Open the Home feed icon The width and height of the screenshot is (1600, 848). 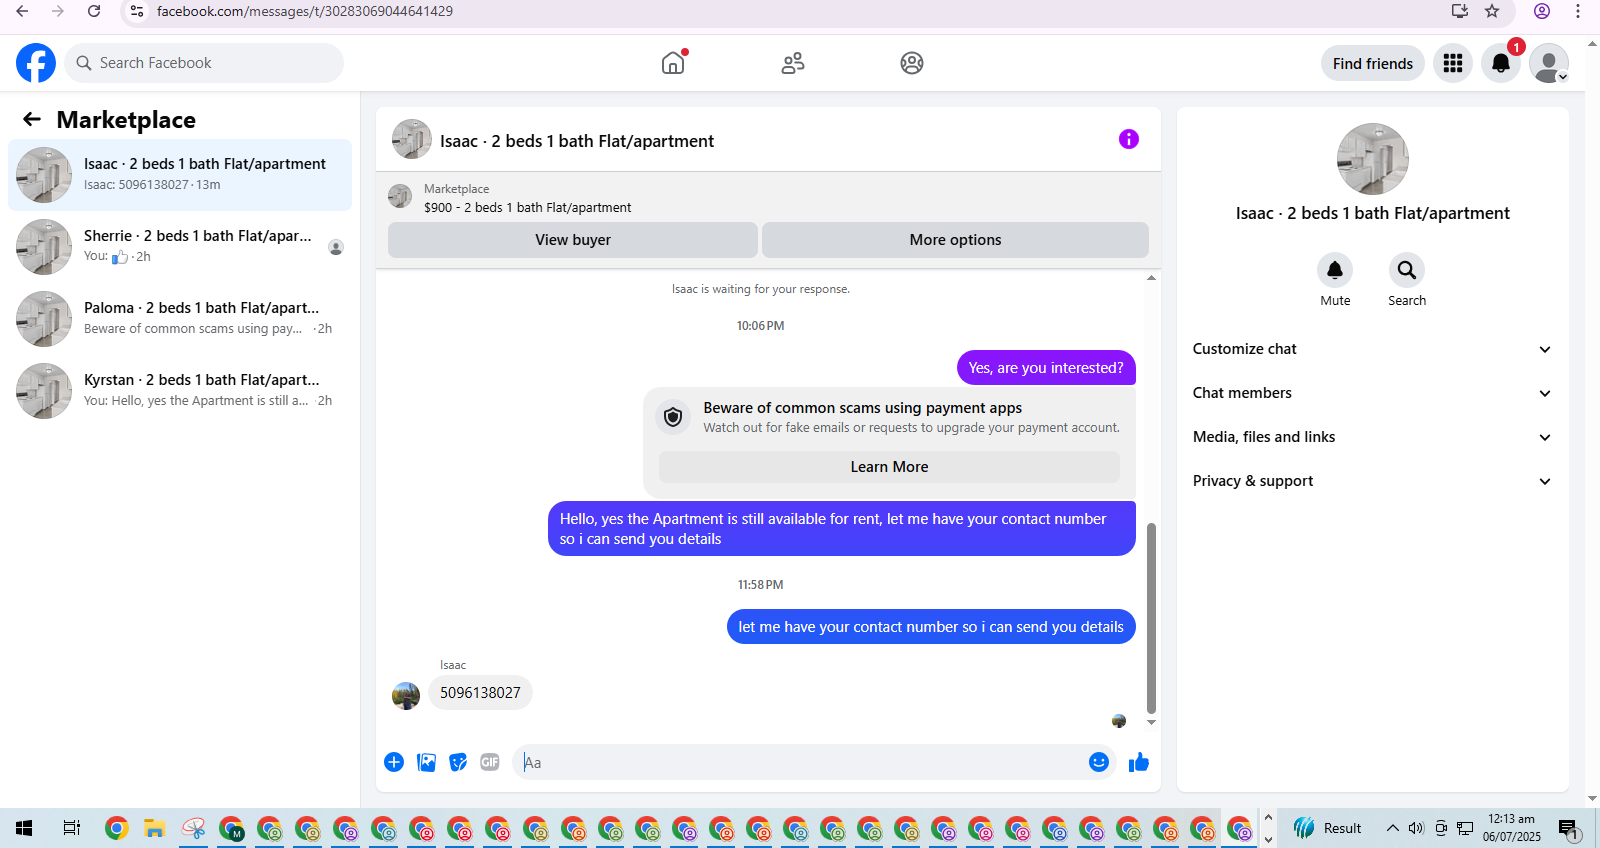point(673,63)
